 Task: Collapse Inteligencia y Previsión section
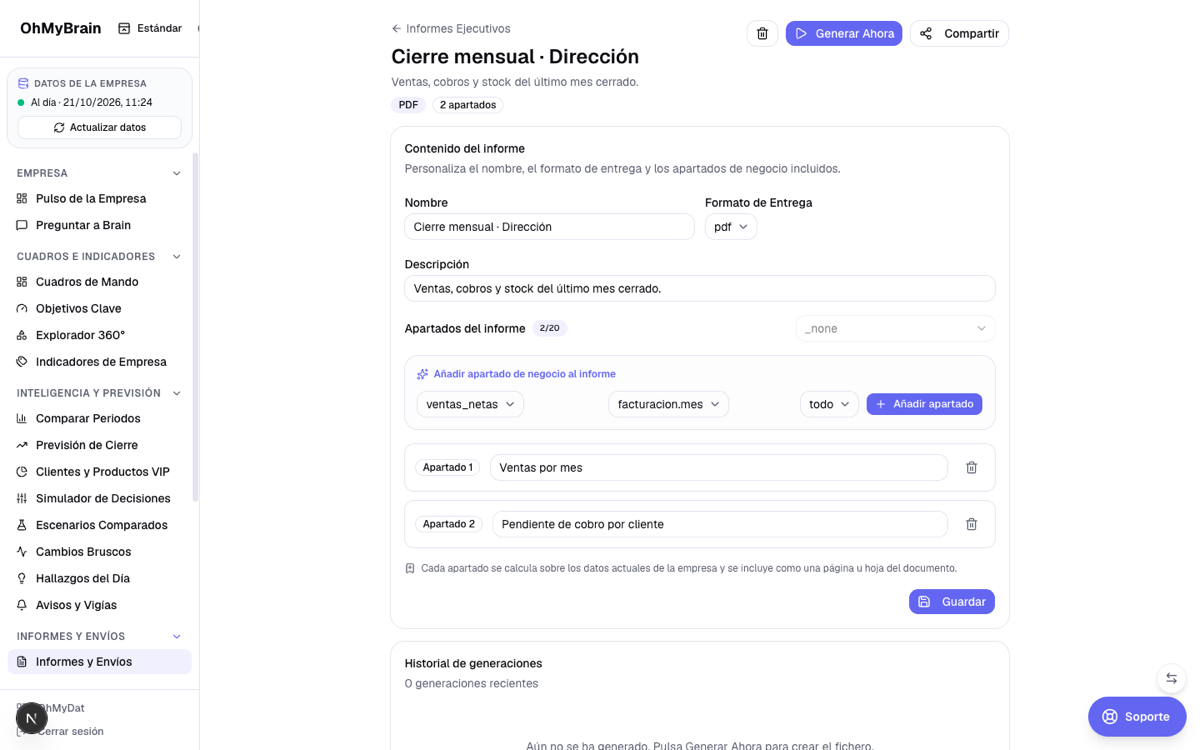(100, 393)
